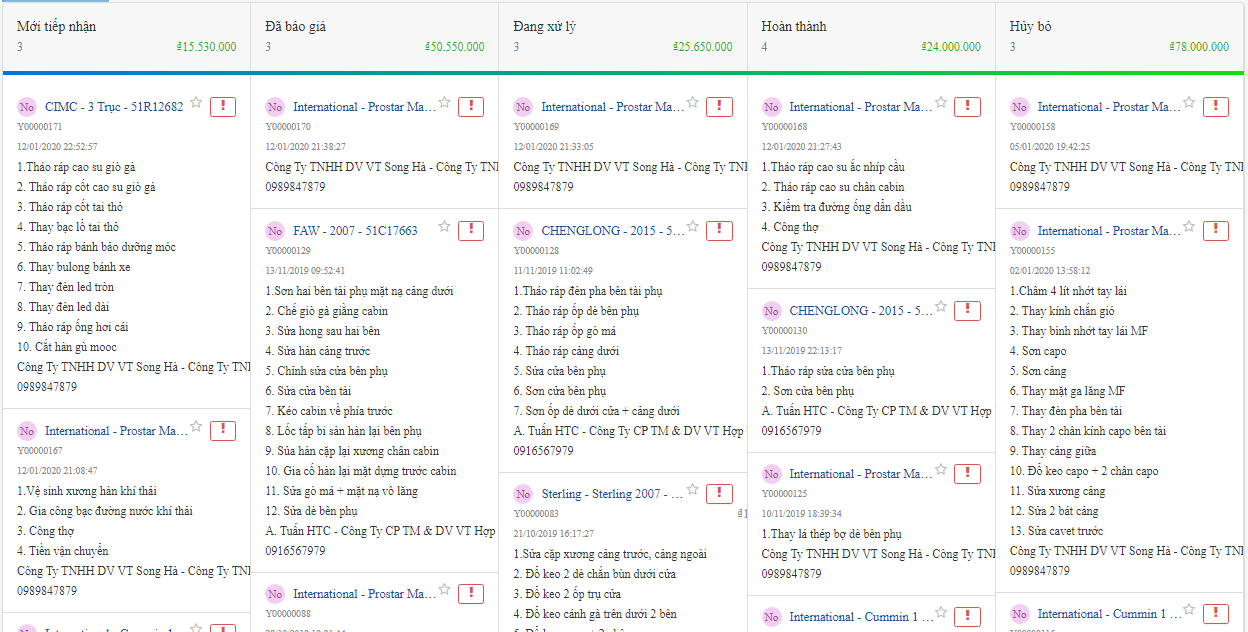Click the 'No' avatar on card Y00000158
The image size is (1248, 632).
tap(1019, 107)
